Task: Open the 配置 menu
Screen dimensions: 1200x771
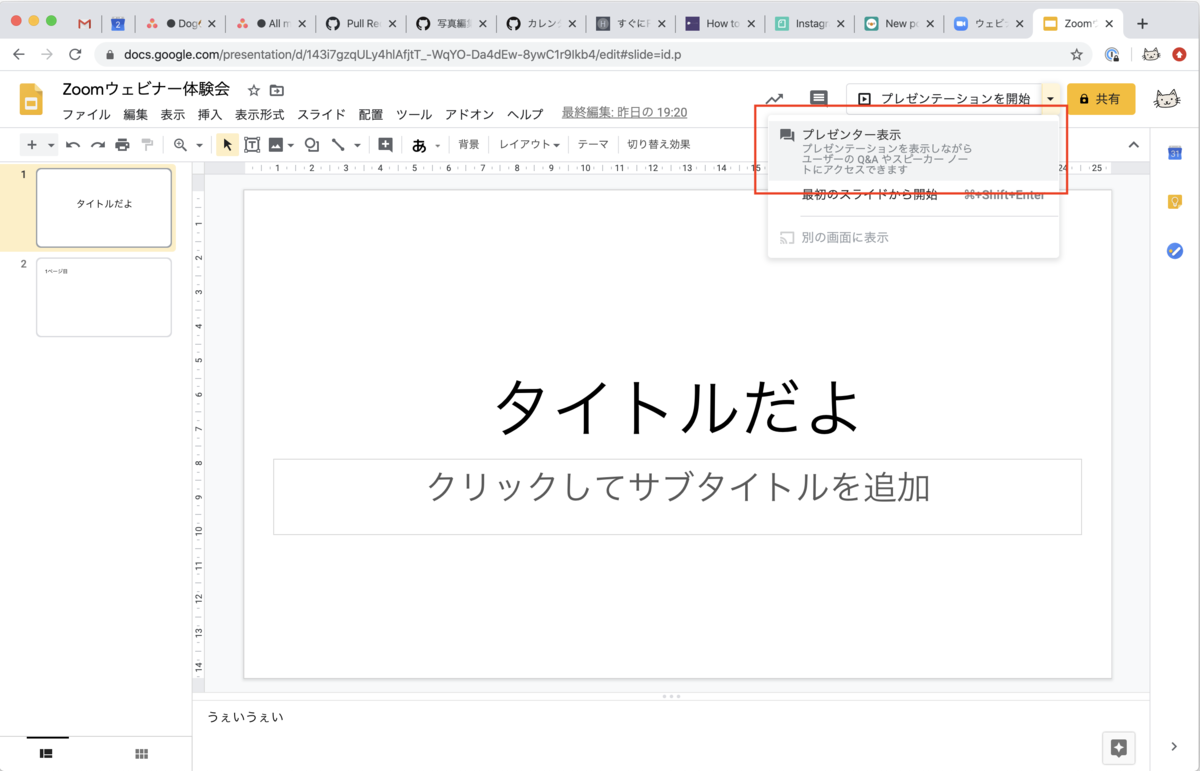Action: pos(371,114)
